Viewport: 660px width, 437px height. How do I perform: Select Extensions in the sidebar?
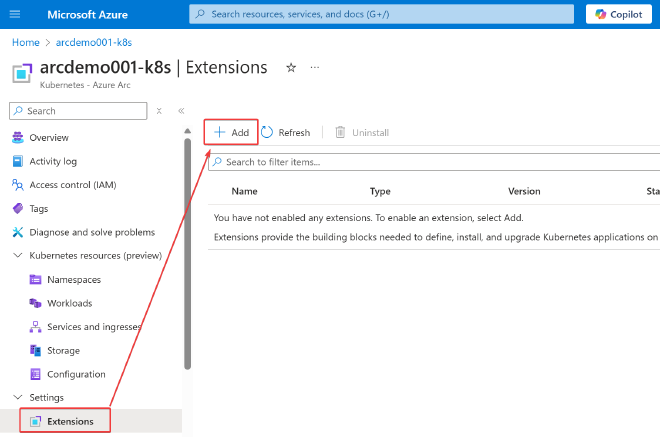tap(70, 421)
